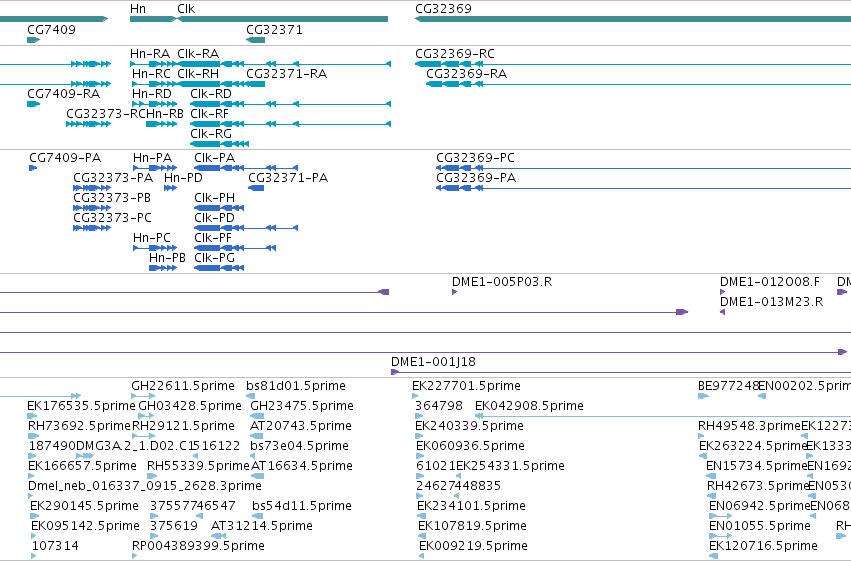The height and width of the screenshot is (561, 851).
Task: Select protein CG32373-PA
Action: [x=113, y=178]
